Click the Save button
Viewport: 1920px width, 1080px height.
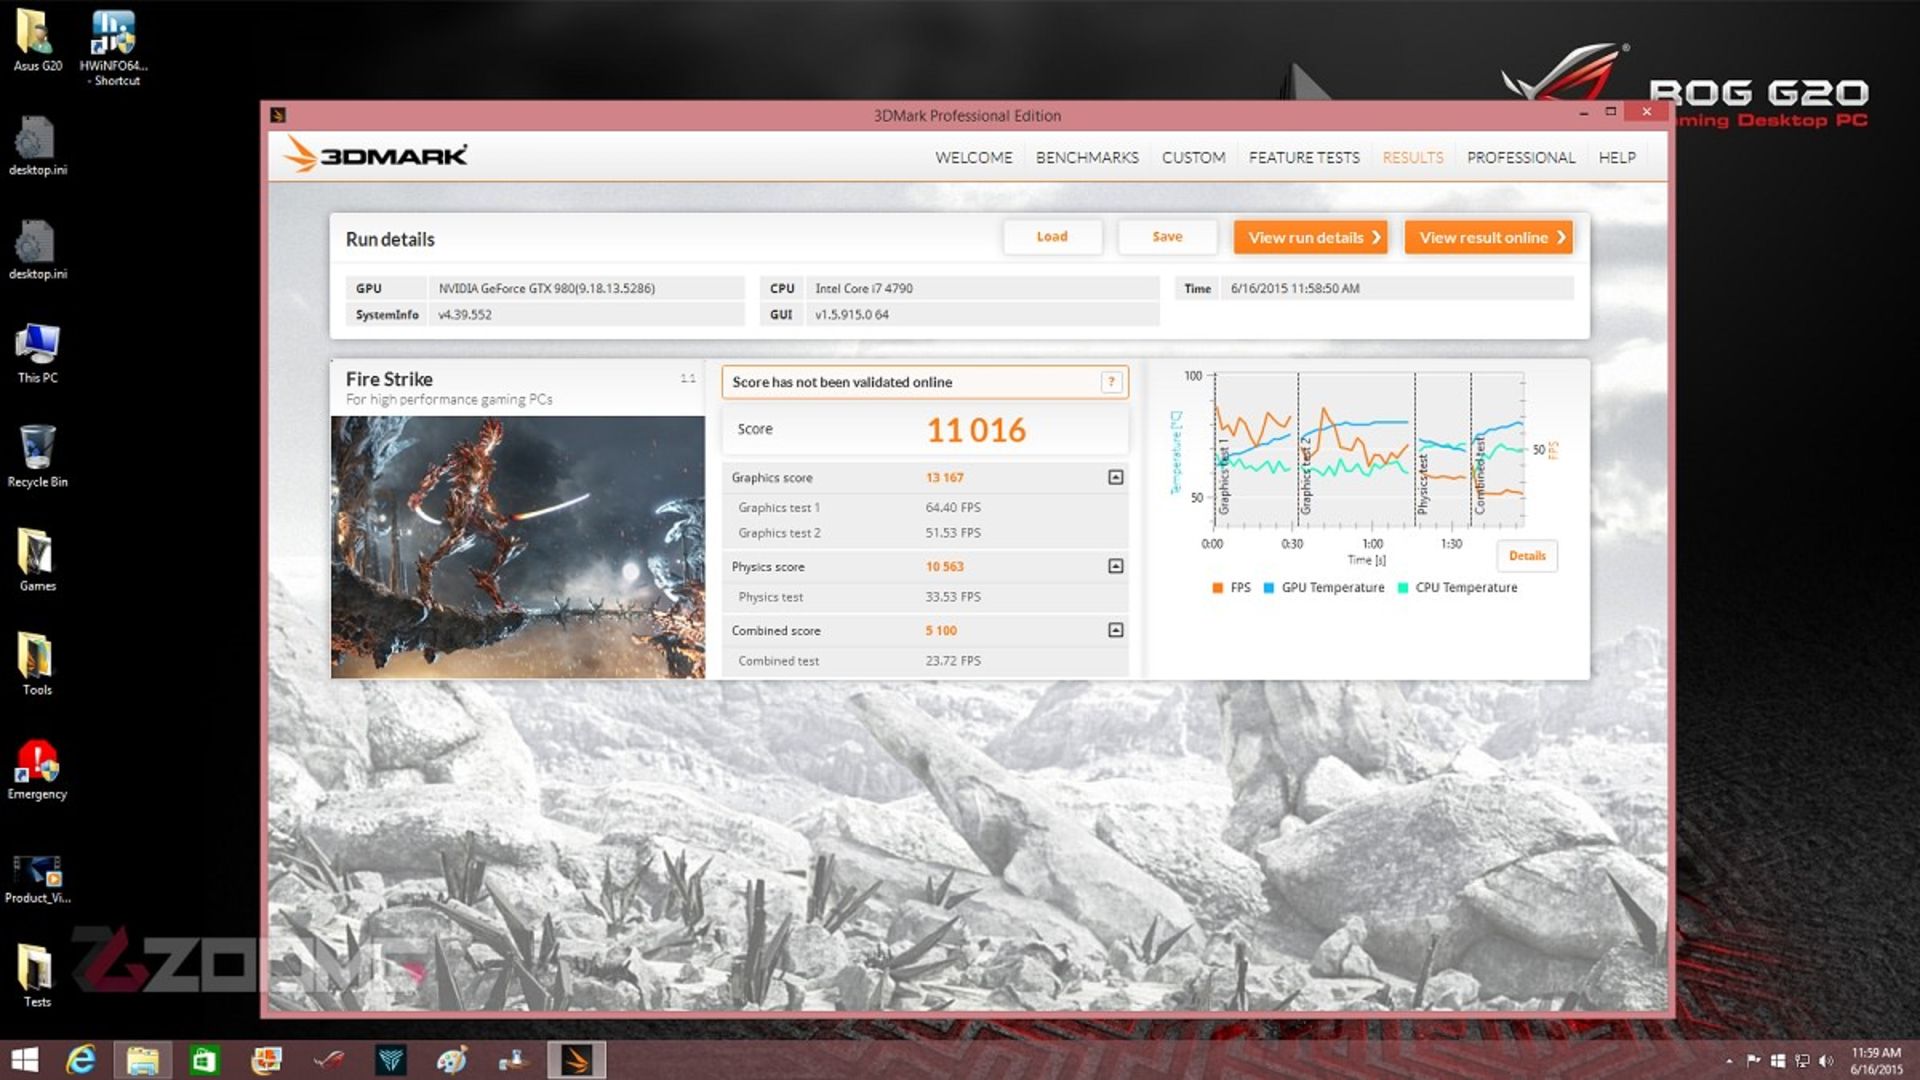tap(1166, 236)
